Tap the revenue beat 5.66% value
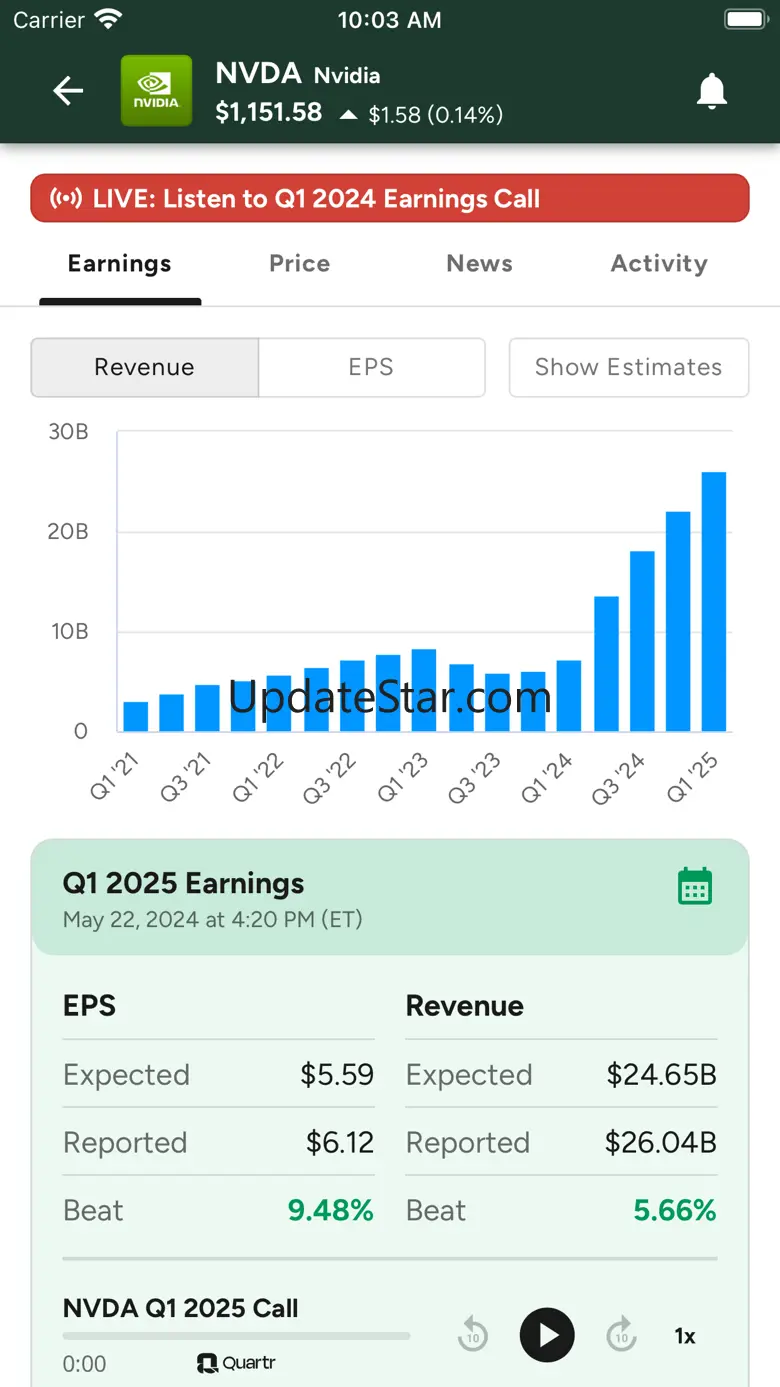Viewport: 780px width, 1387px height. tap(675, 1210)
